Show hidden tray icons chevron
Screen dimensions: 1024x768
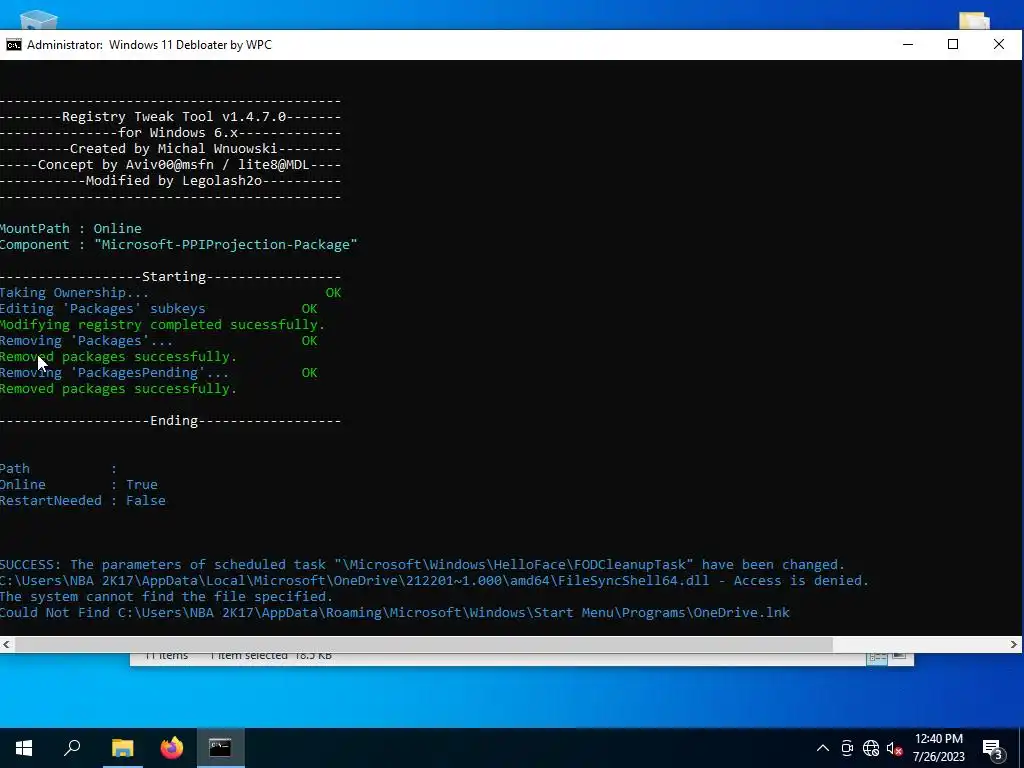(x=823, y=748)
